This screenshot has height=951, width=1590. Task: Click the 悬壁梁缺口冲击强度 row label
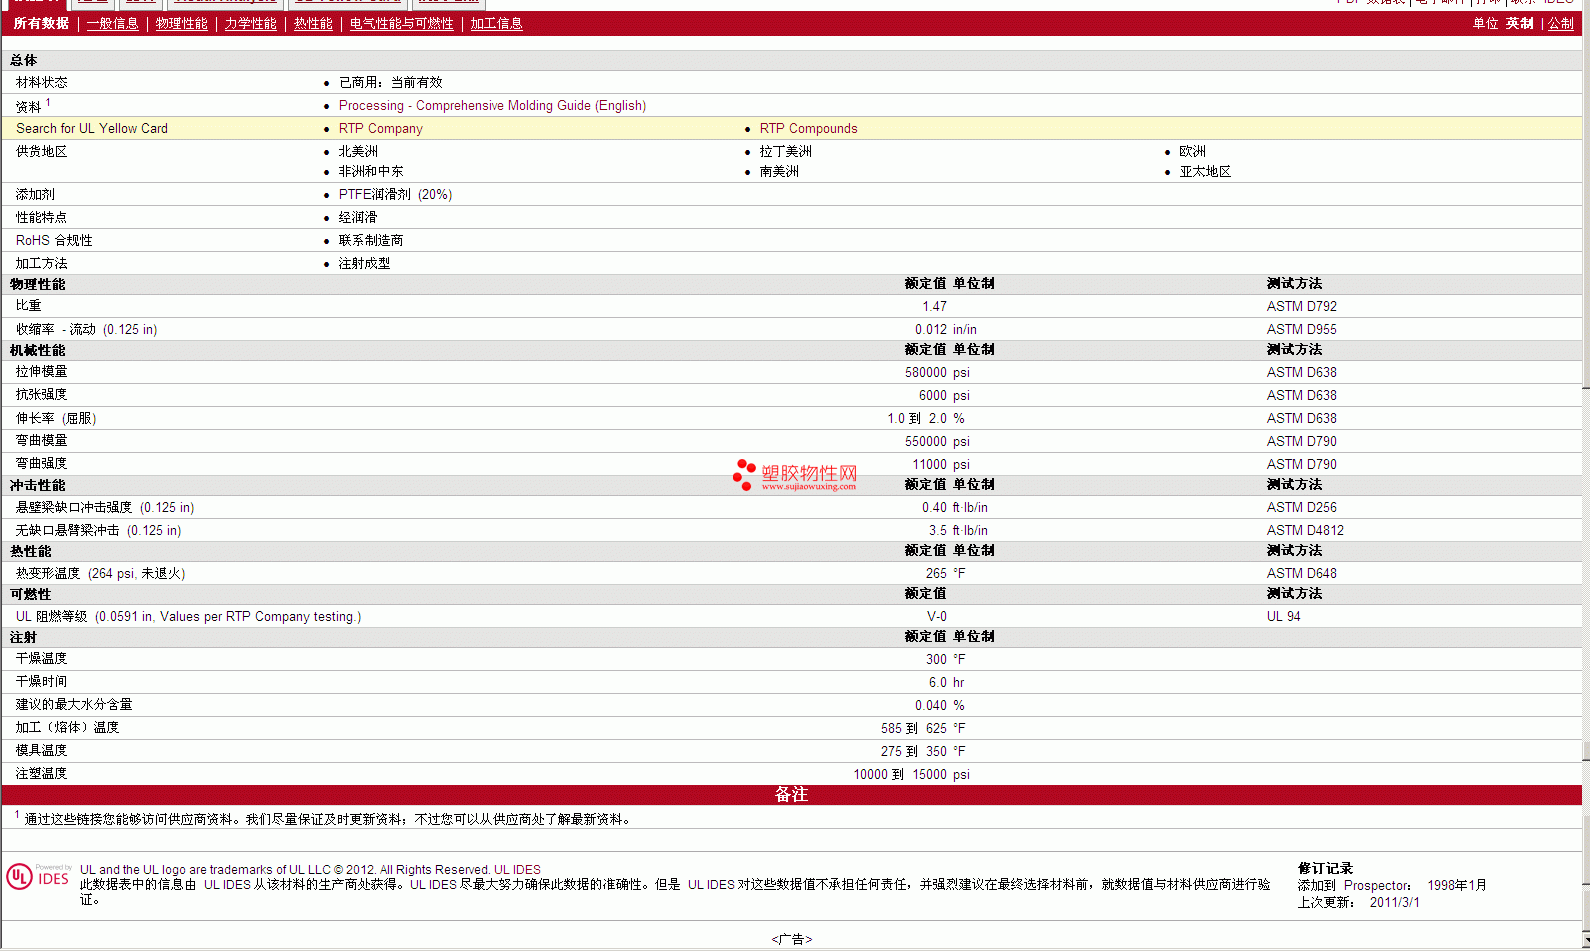(105, 508)
